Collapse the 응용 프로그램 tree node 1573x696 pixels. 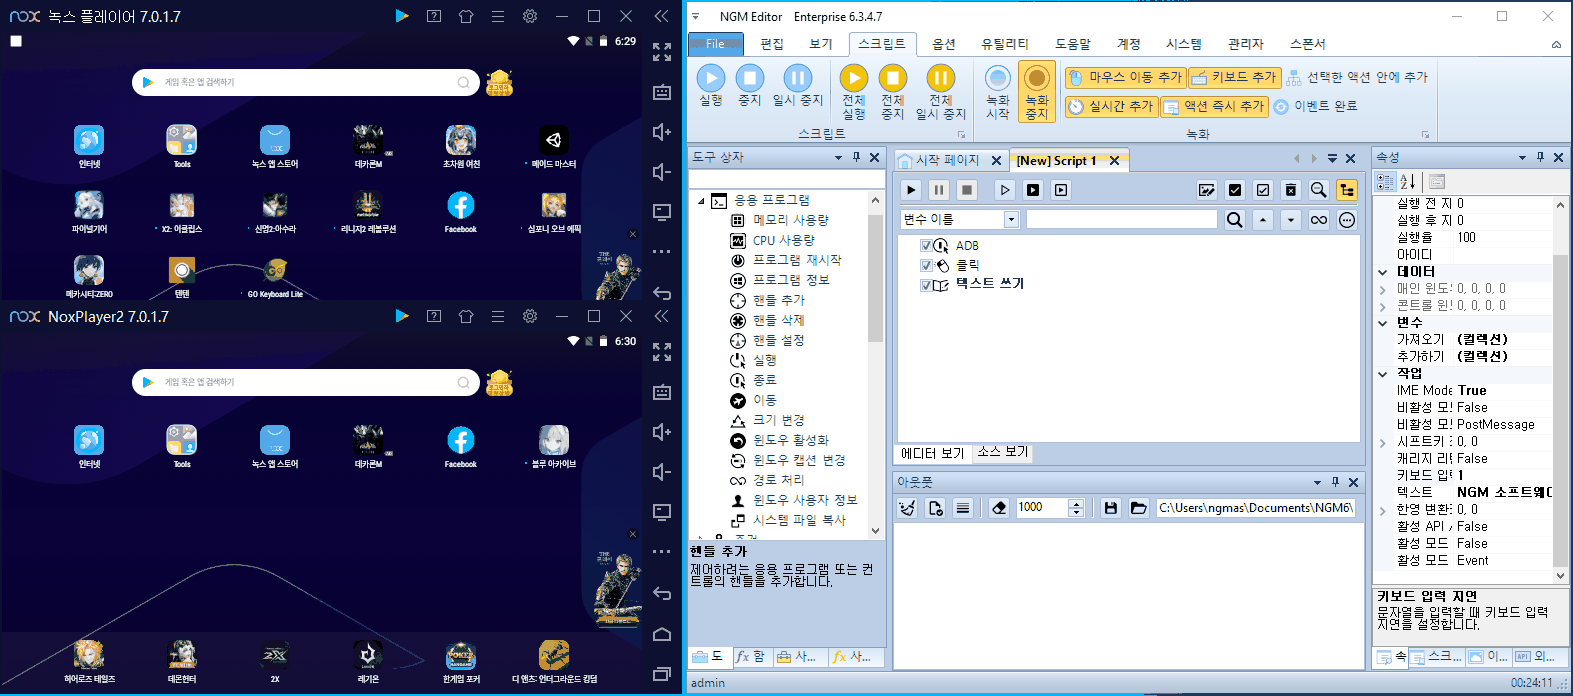click(x=701, y=201)
